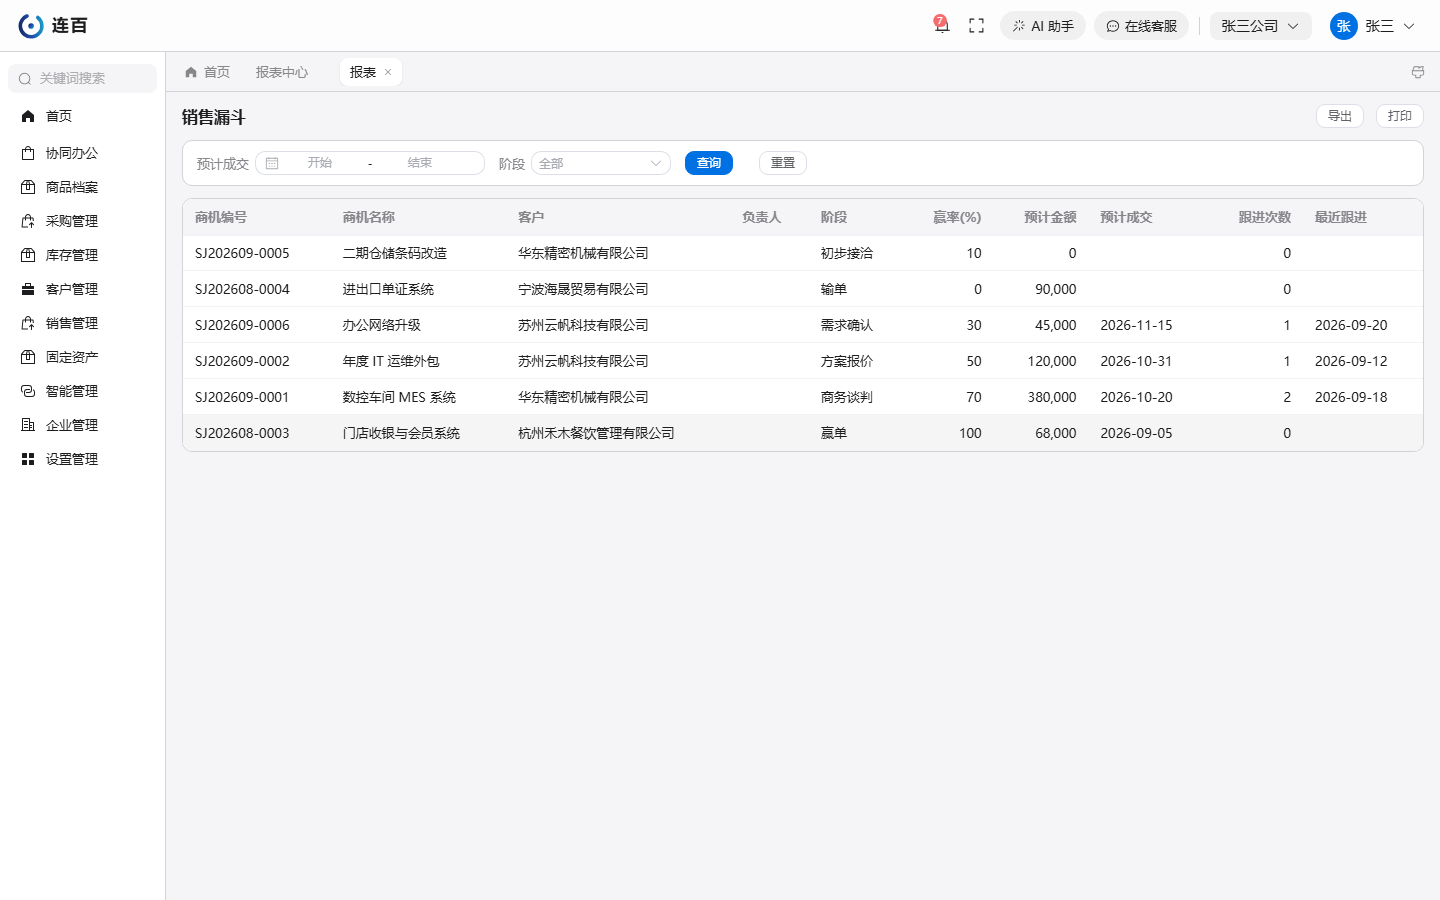This screenshot has height=900, width=1440.
Task: Open 在线客服 support chat
Action: point(1141,26)
